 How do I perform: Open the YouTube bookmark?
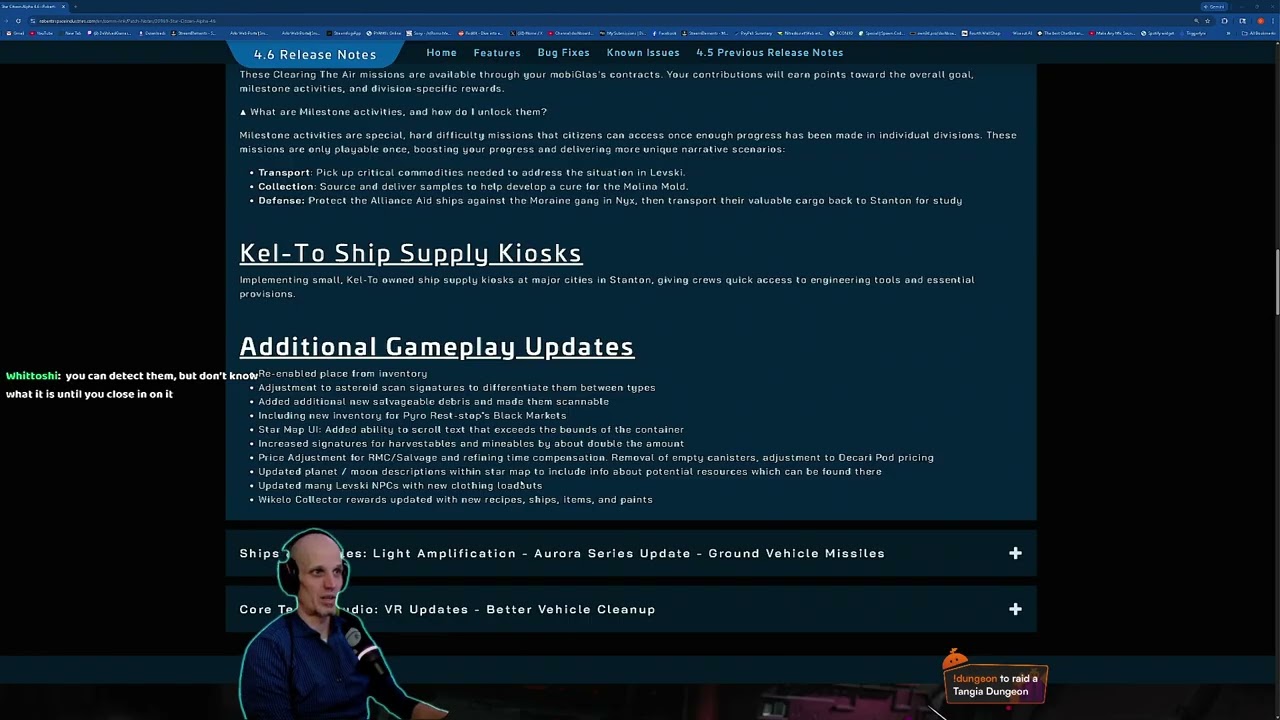(x=42, y=33)
